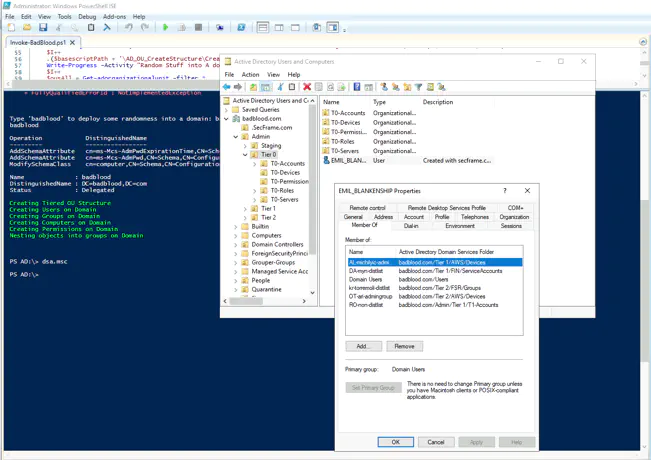651x460 pixels.
Task: Select the DA-myn-distlist group row
Action: coord(434,271)
